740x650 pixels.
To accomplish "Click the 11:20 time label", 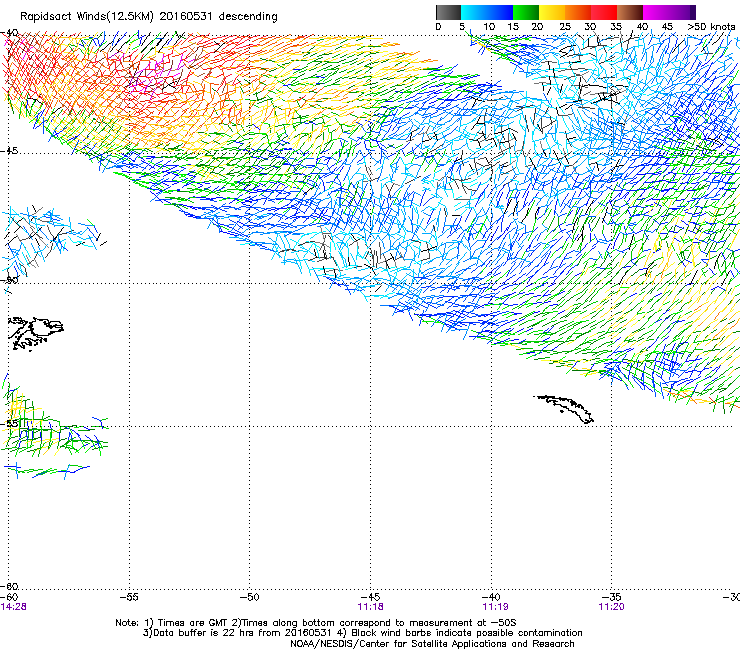I will pyautogui.click(x=611, y=607).
